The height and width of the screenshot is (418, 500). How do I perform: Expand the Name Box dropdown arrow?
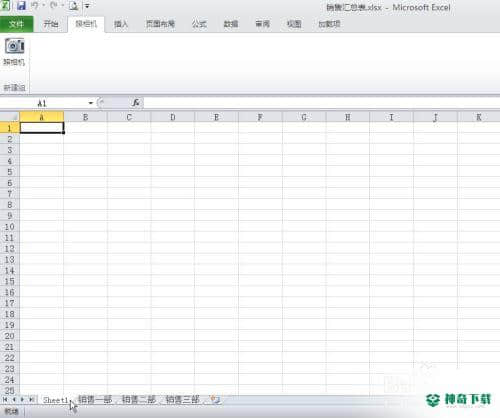(x=91, y=103)
